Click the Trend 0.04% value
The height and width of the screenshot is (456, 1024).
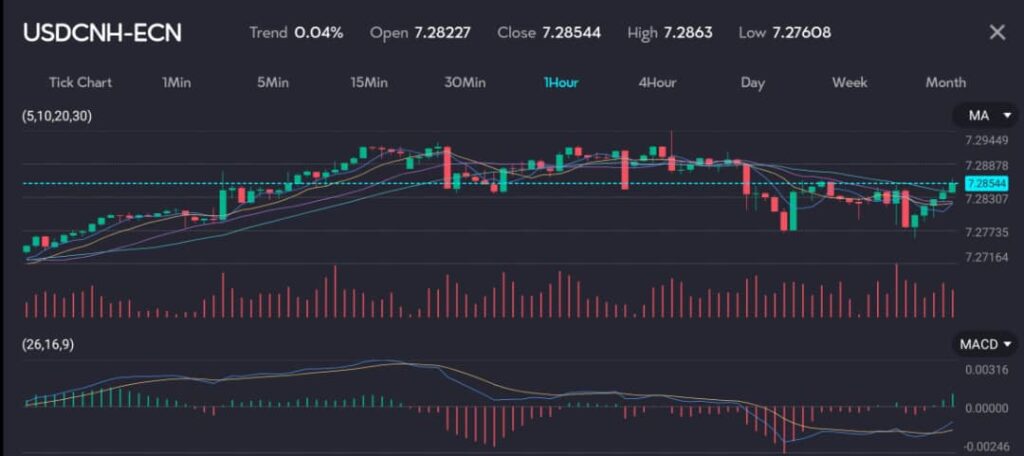tap(318, 33)
